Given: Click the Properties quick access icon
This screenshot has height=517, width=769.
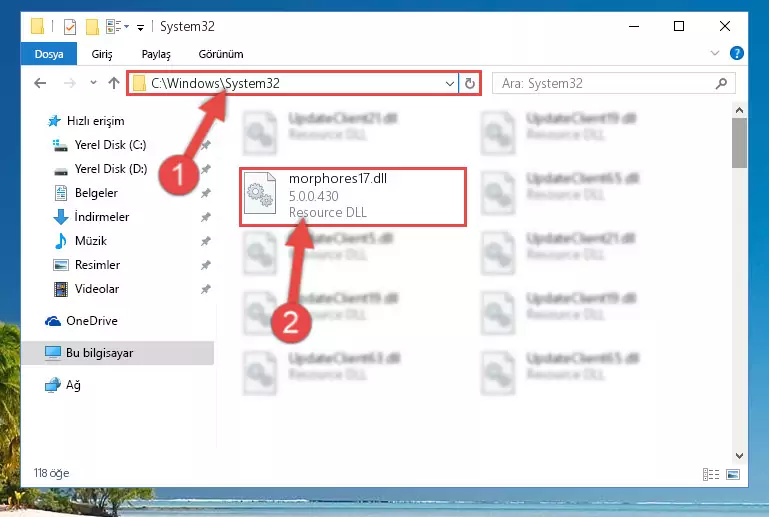Looking at the screenshot, I should pyautogui.click(x=70, y=26).
